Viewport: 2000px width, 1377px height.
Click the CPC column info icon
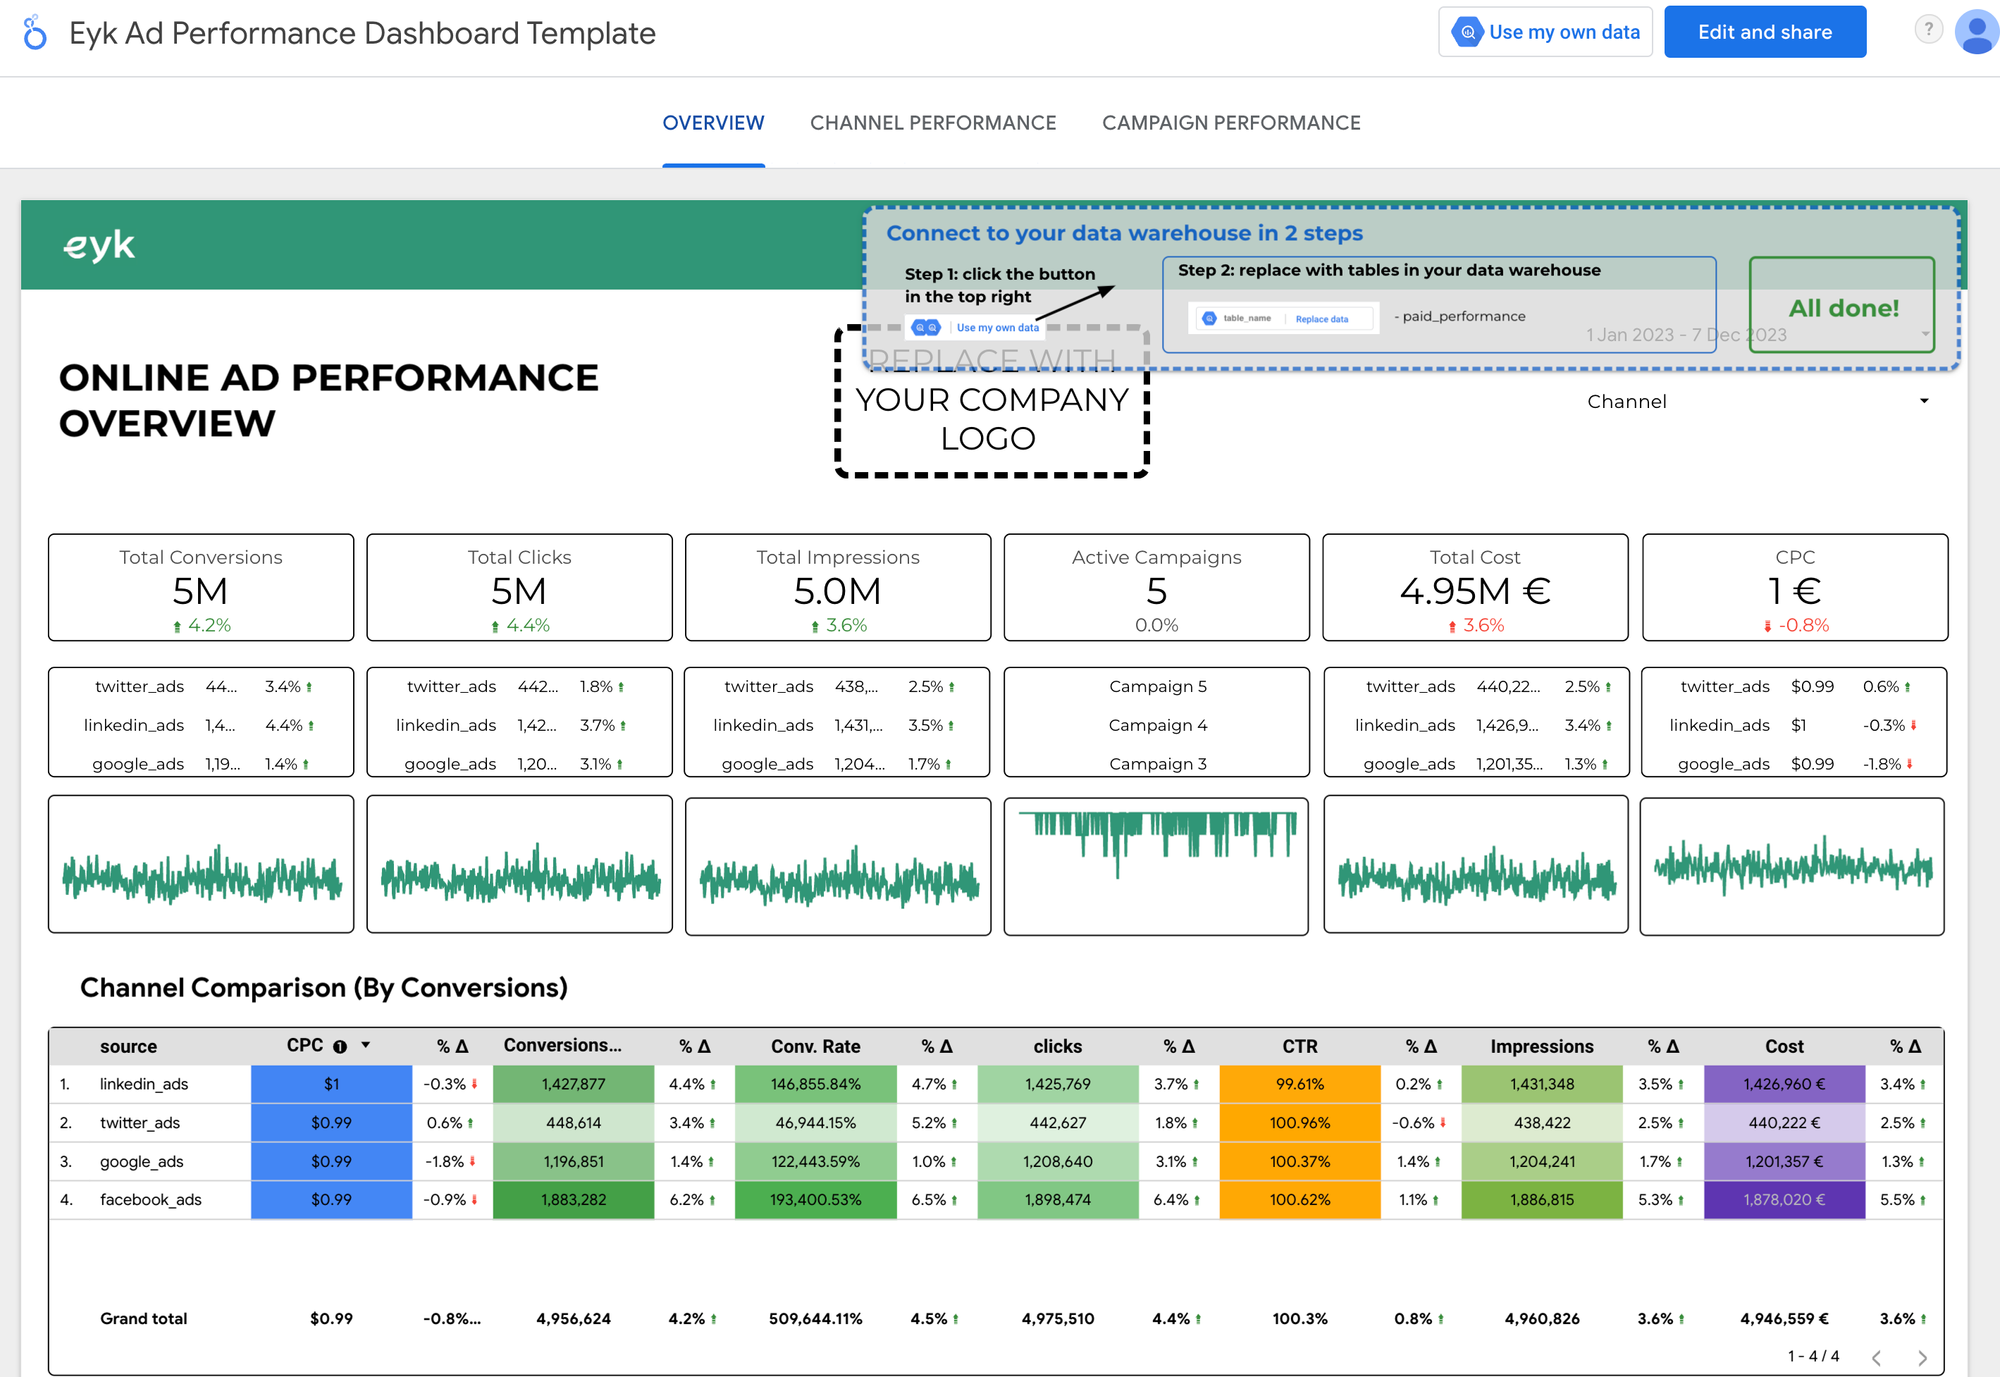point(340,1047)
